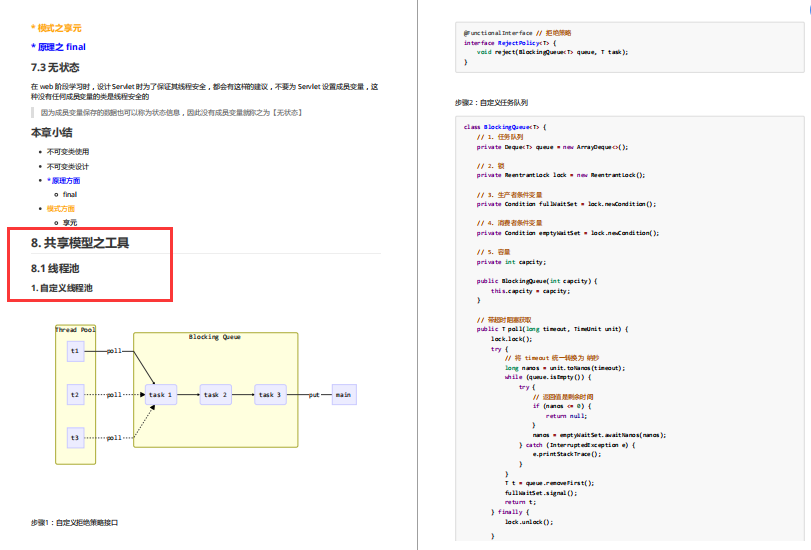
Task: Click the '// 返回值是剩余时间' comment
Action: (563, 397)
